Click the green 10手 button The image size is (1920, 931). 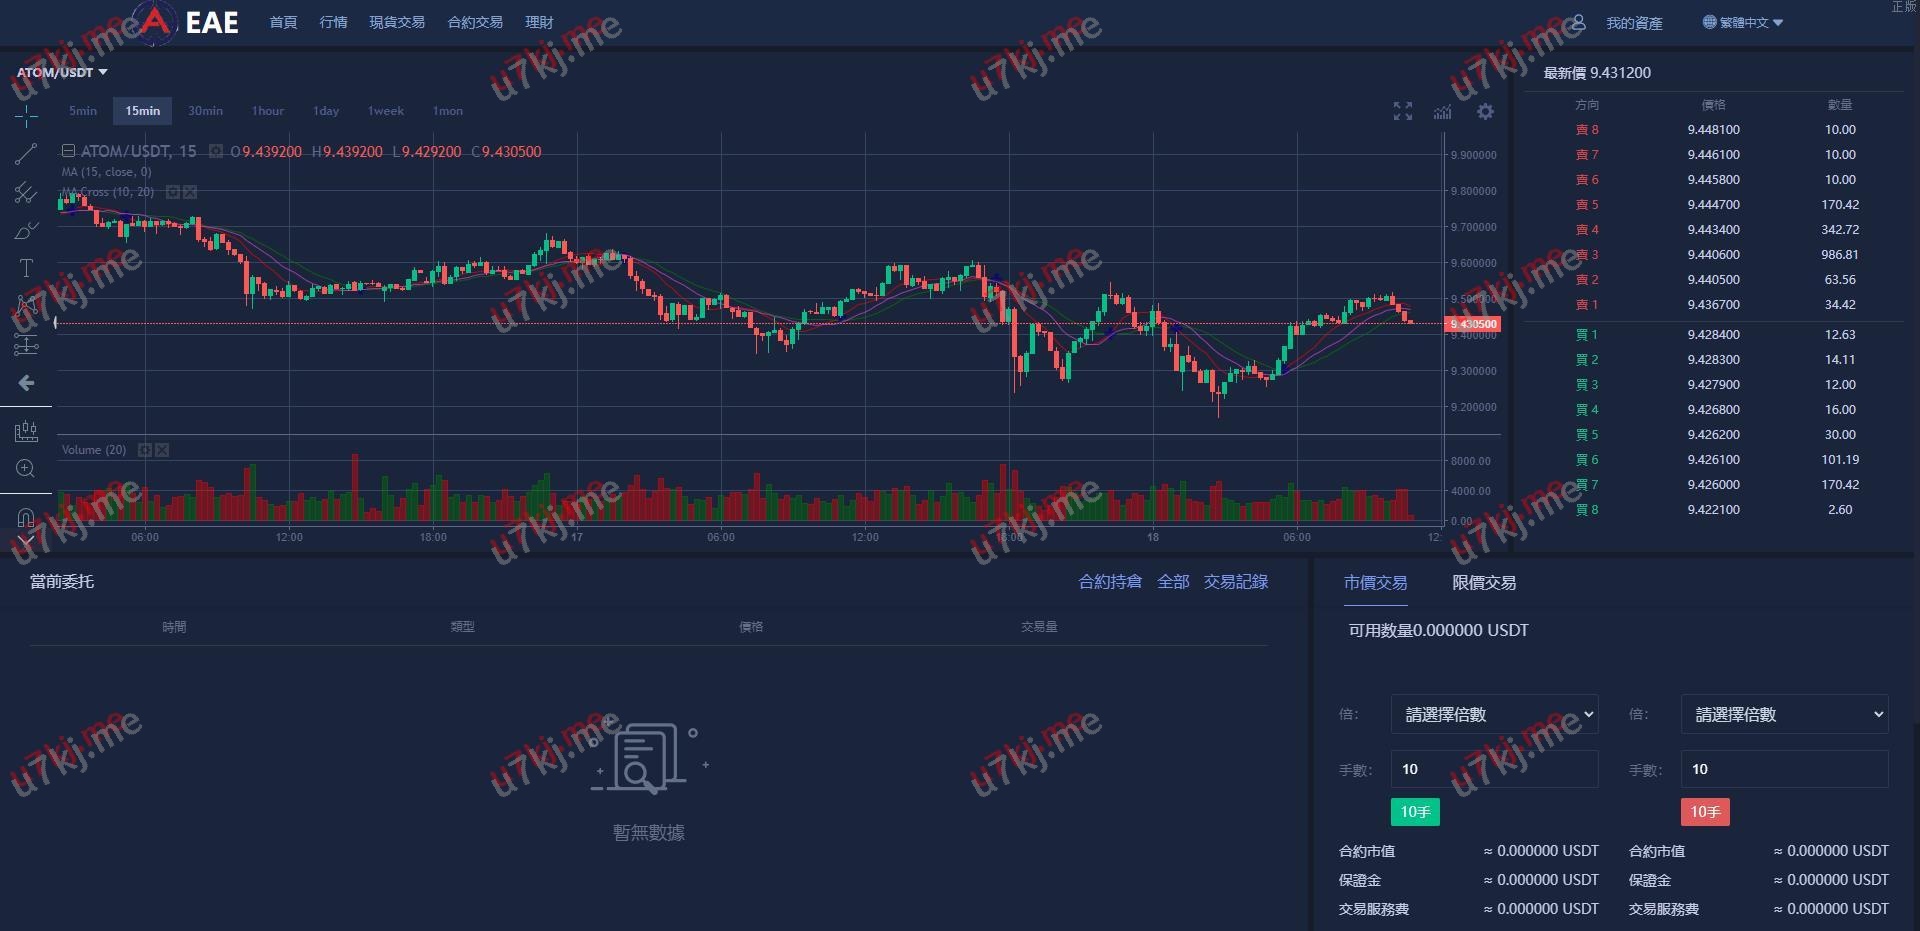point(1415,812)
